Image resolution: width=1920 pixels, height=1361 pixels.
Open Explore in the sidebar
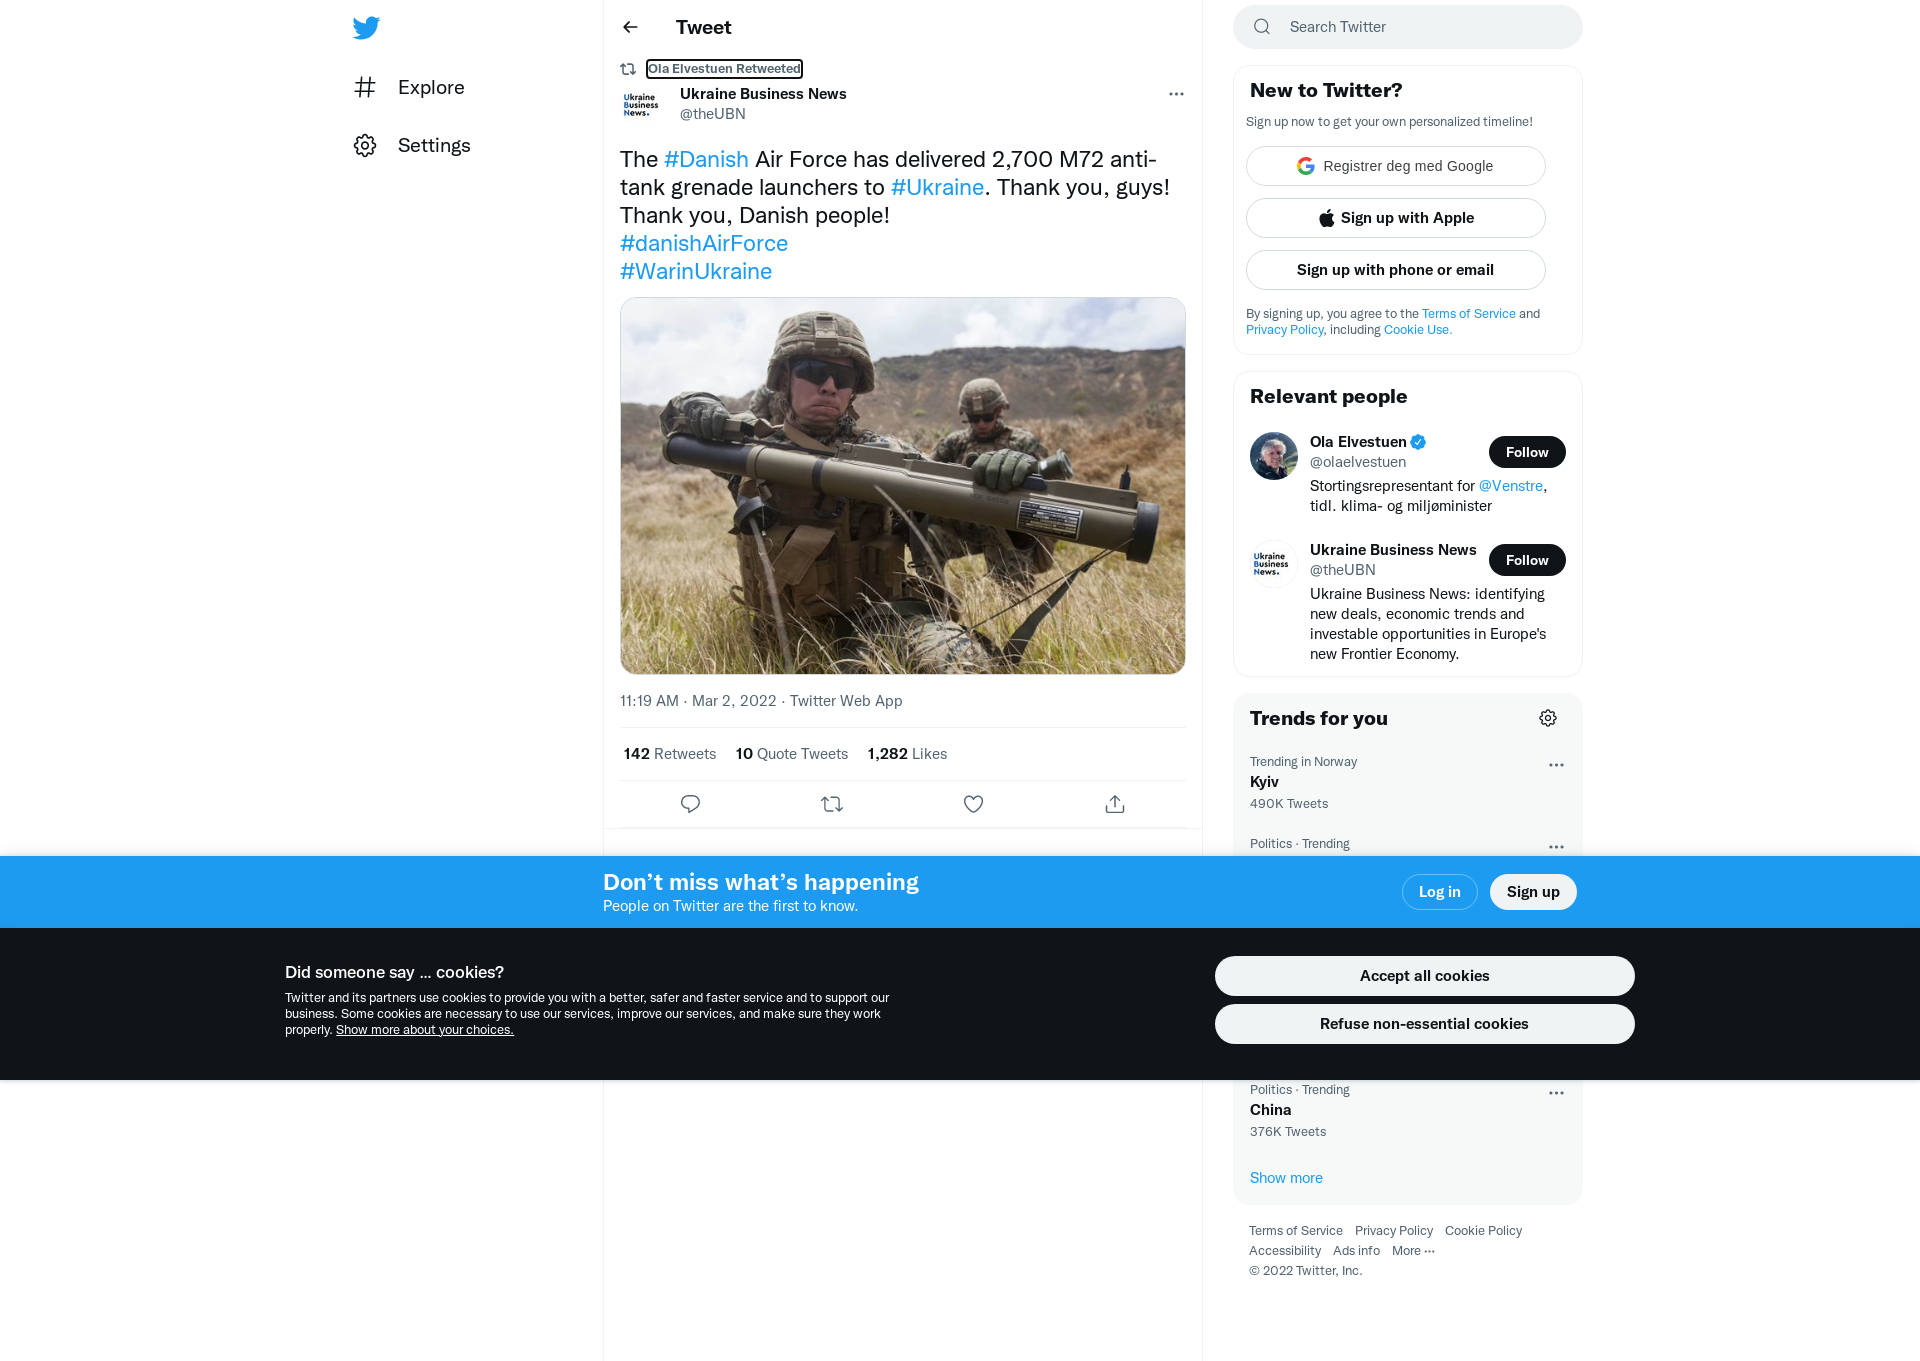[x=409, y=87]
